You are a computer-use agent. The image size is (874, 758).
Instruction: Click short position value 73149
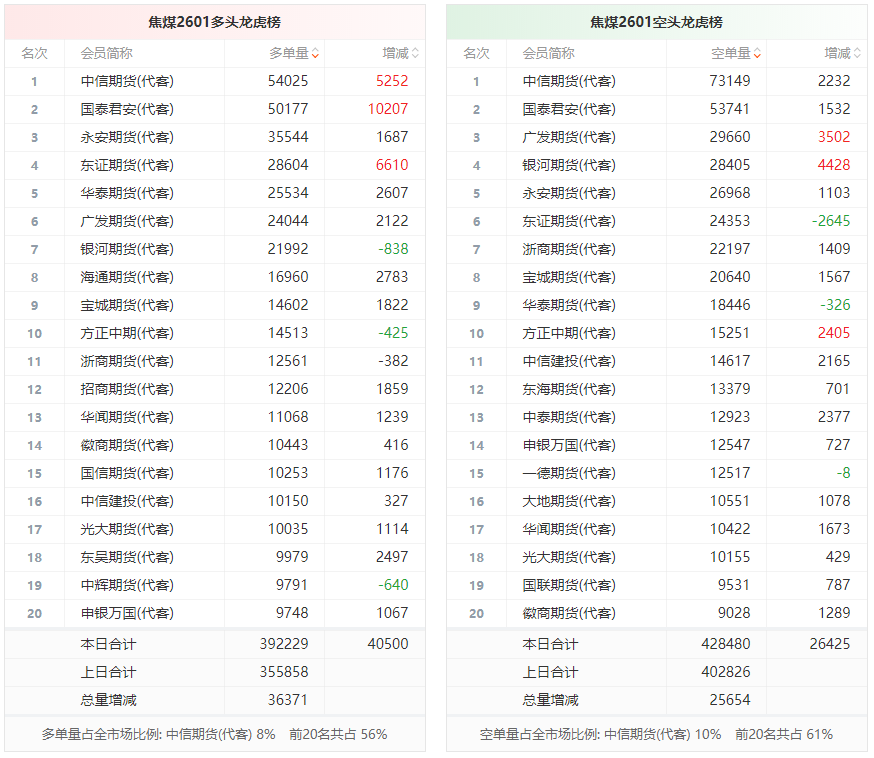click(x=730, y=81)
